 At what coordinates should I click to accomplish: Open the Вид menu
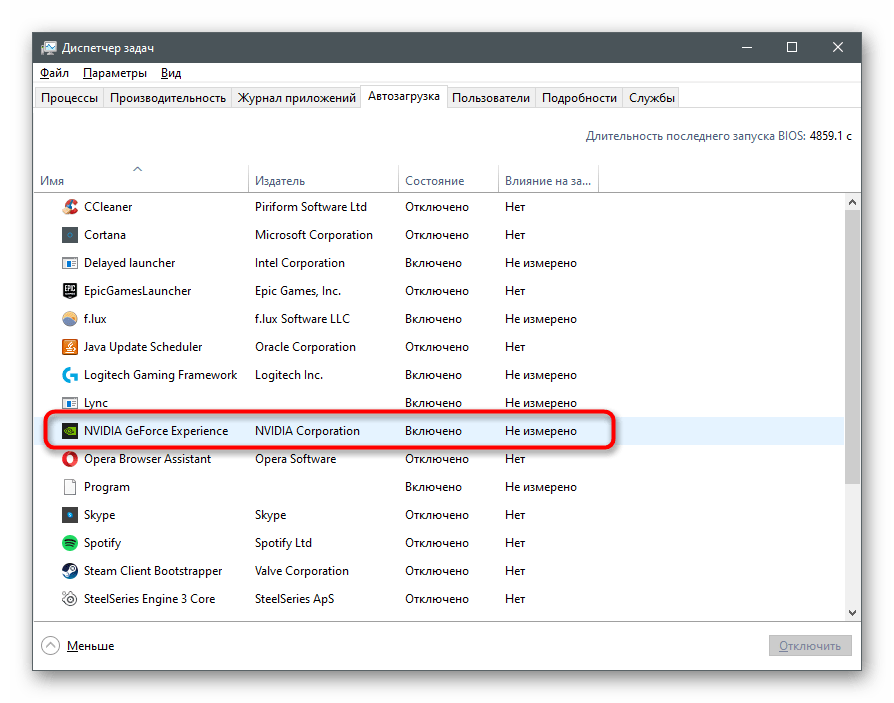tap(170, 73)
